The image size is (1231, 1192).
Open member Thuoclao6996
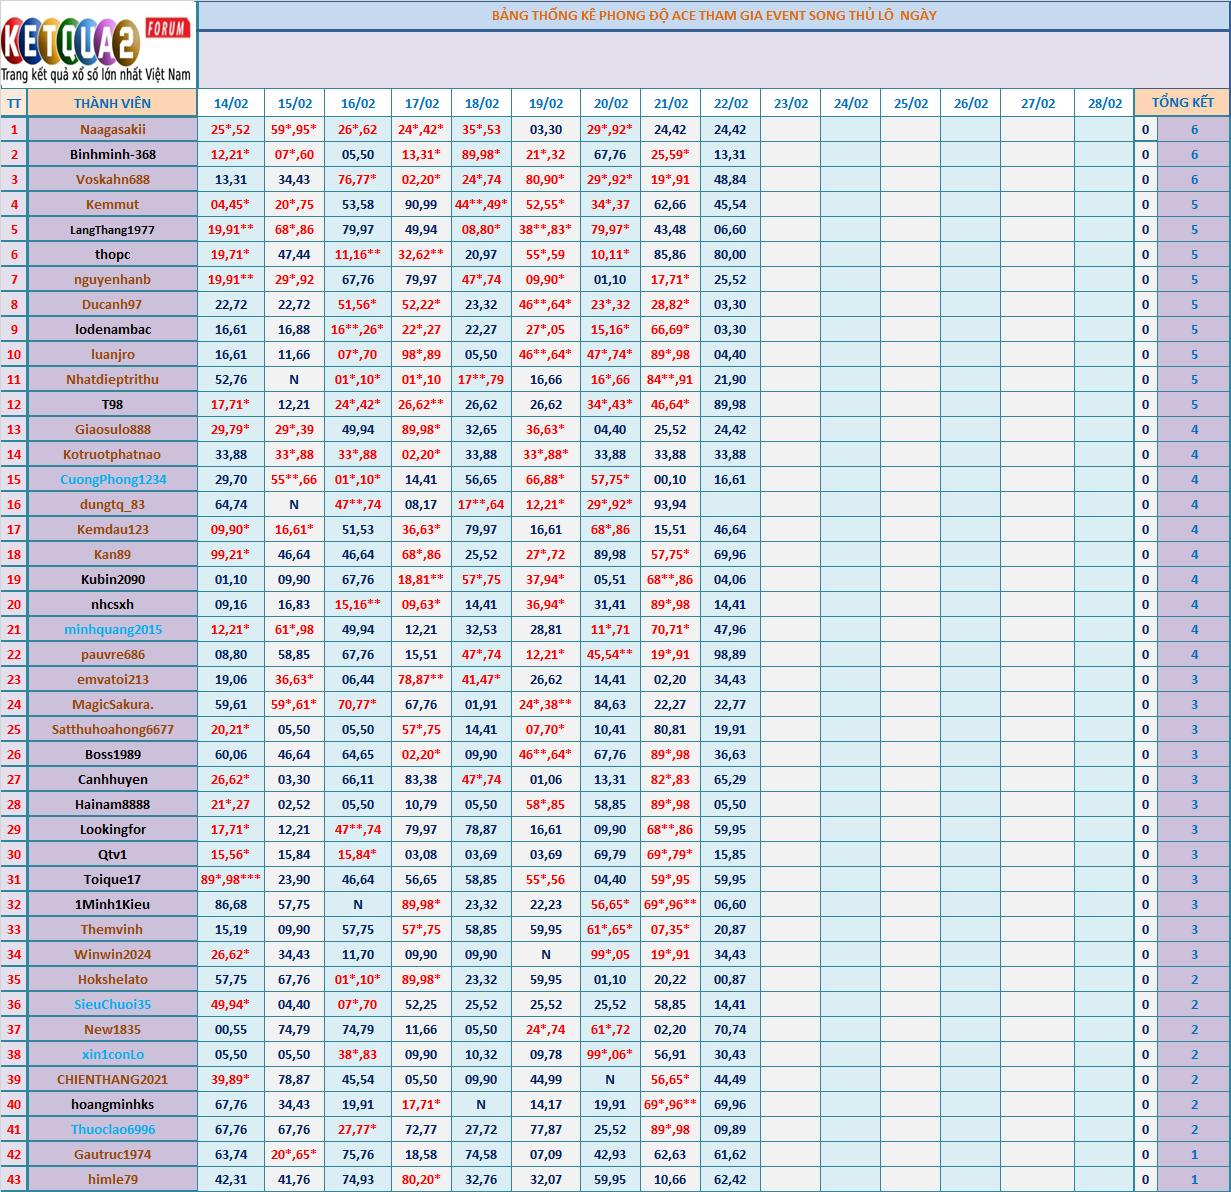[x=112, y=1129]
